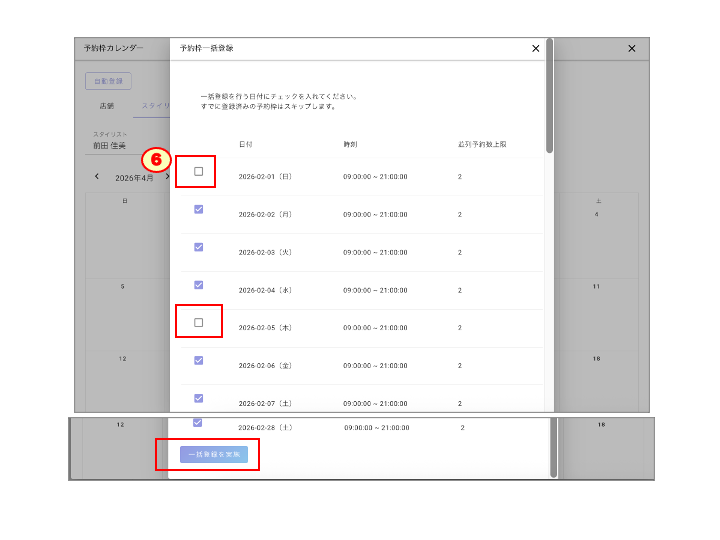Viewport: 720px width, 540px height.
Task: Uncheck the 2026-02-02 (月) checkbox
Action: point(198,209)
